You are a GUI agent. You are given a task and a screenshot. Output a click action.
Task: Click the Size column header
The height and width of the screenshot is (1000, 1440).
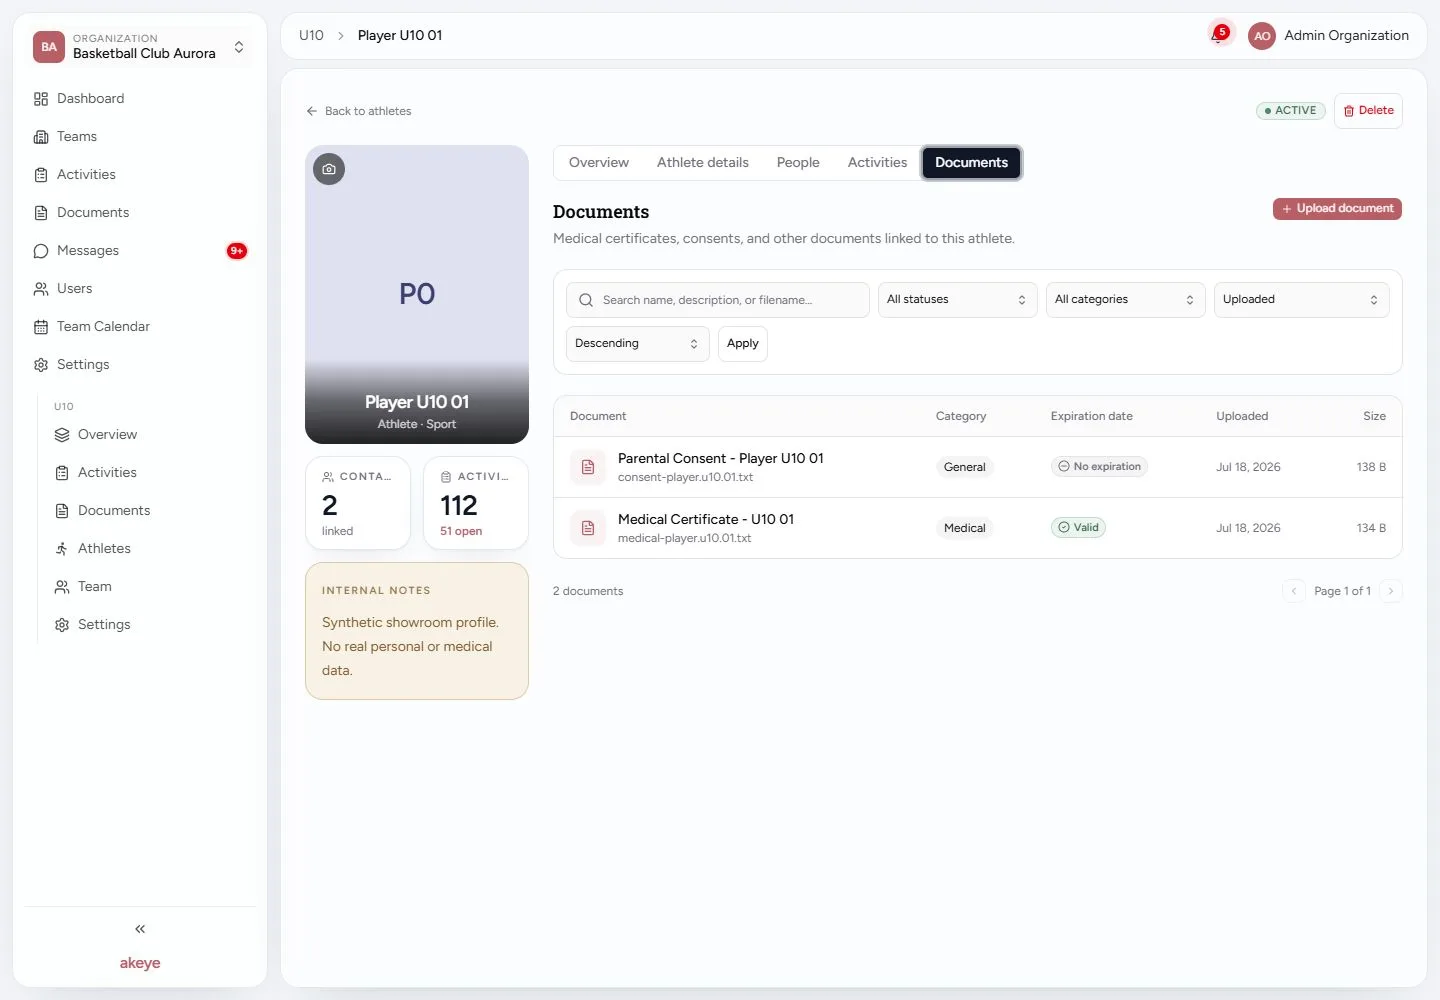(x=1374, y=417)
